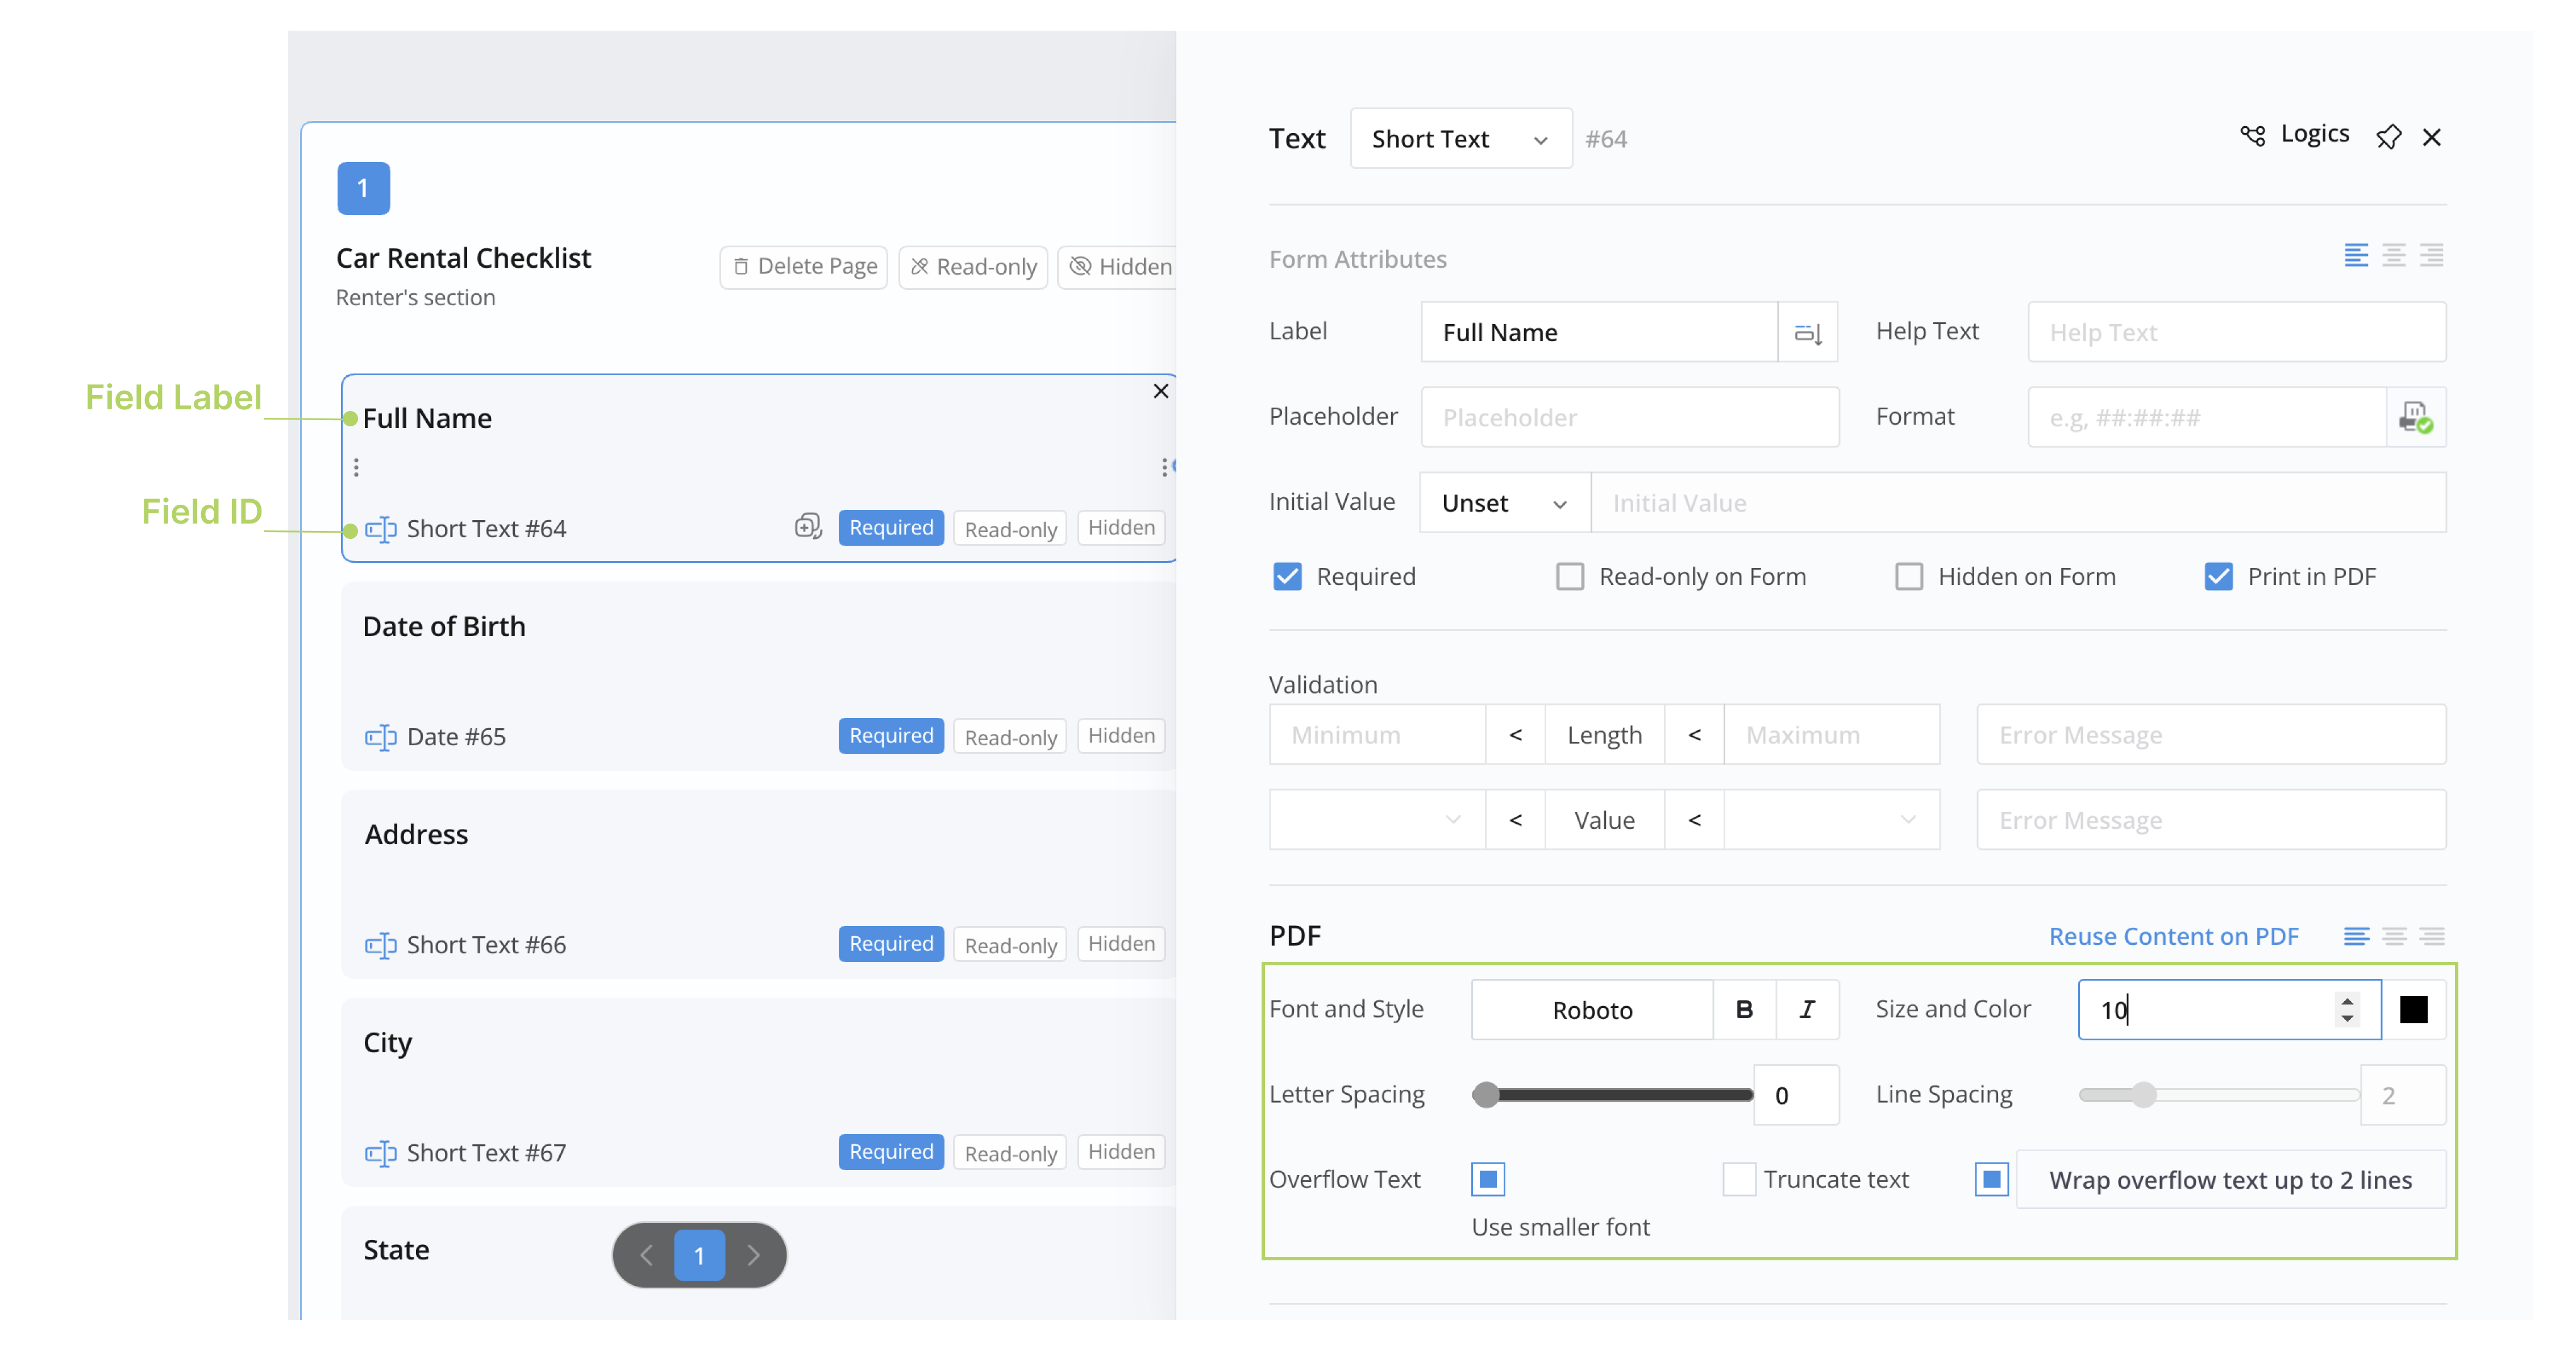This screenshot has width=2576, height=1349.
Task: Click the pin panel icon
Action: pyautogui.click(x=2388, y=137)
